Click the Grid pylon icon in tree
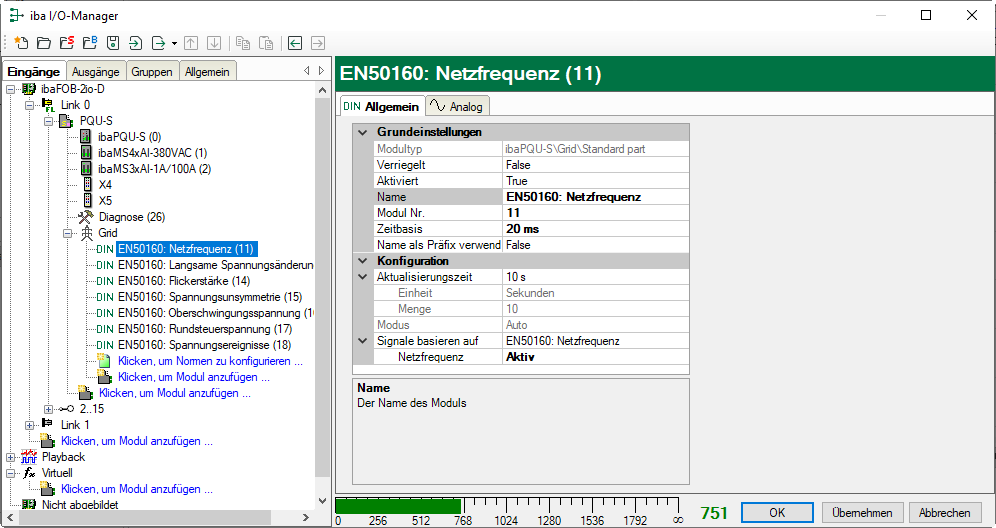The height and width of the screenshot is (528, 996). click(x=86, y=233)
